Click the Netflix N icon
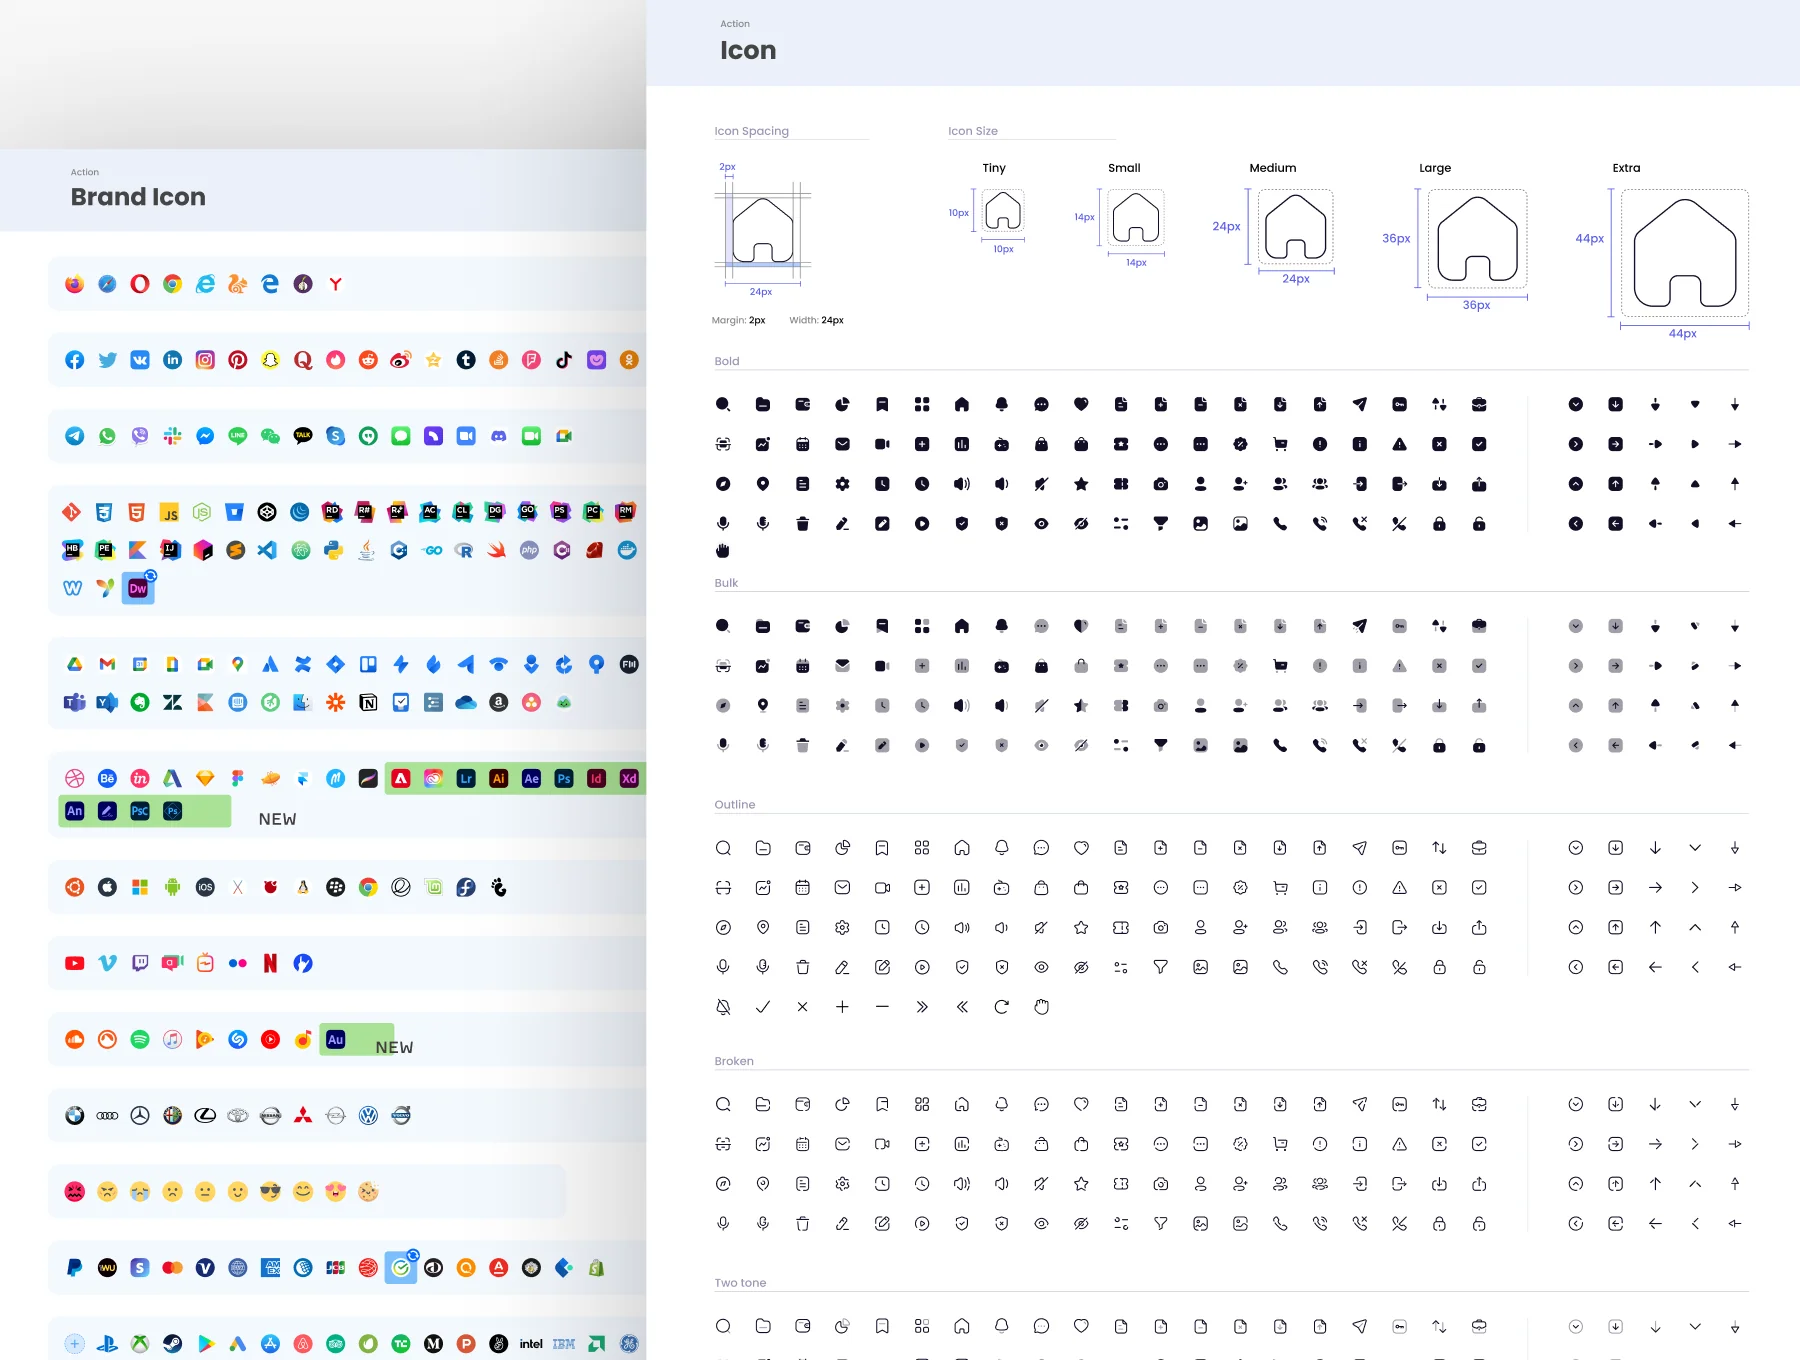The image size is (1800, 1360). (270, 963)
